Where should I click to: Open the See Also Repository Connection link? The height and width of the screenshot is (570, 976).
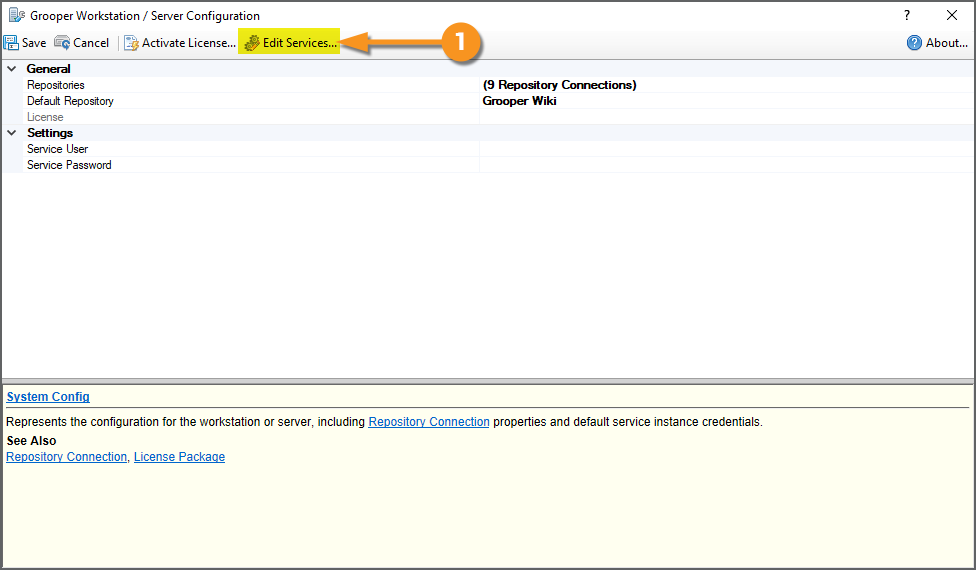pyautogui.click(x=66, y=457)
